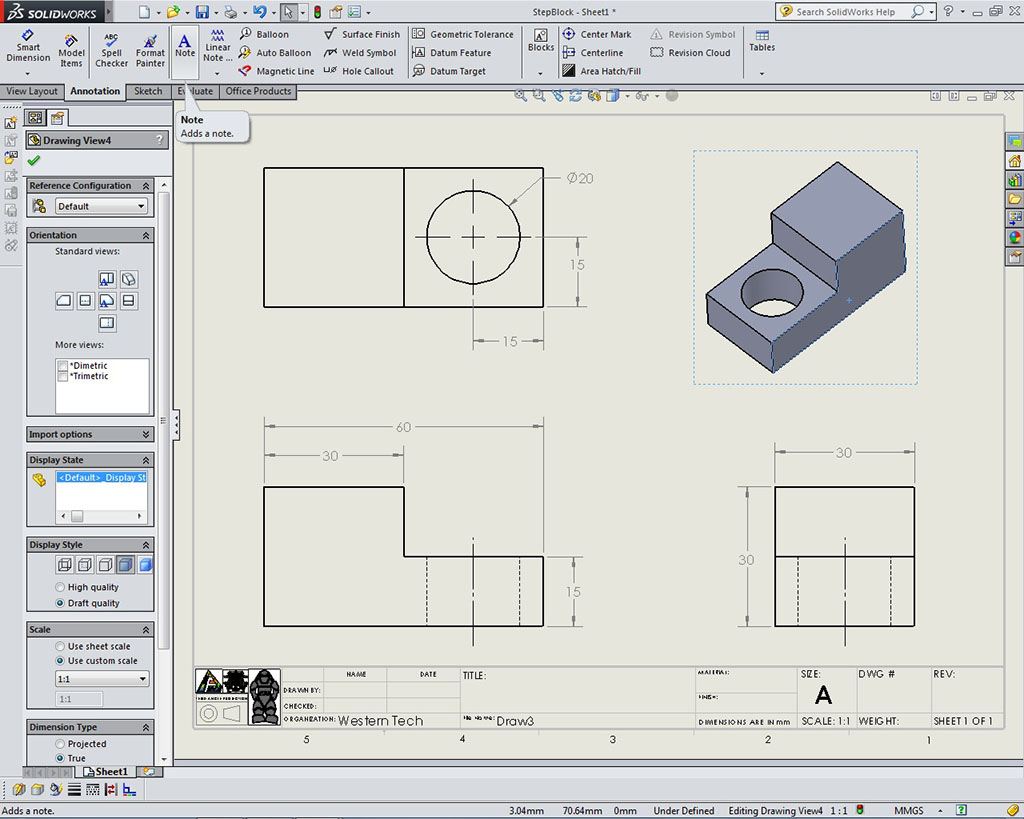Open the Default configuration dropdown

click(x=101, y=206)
